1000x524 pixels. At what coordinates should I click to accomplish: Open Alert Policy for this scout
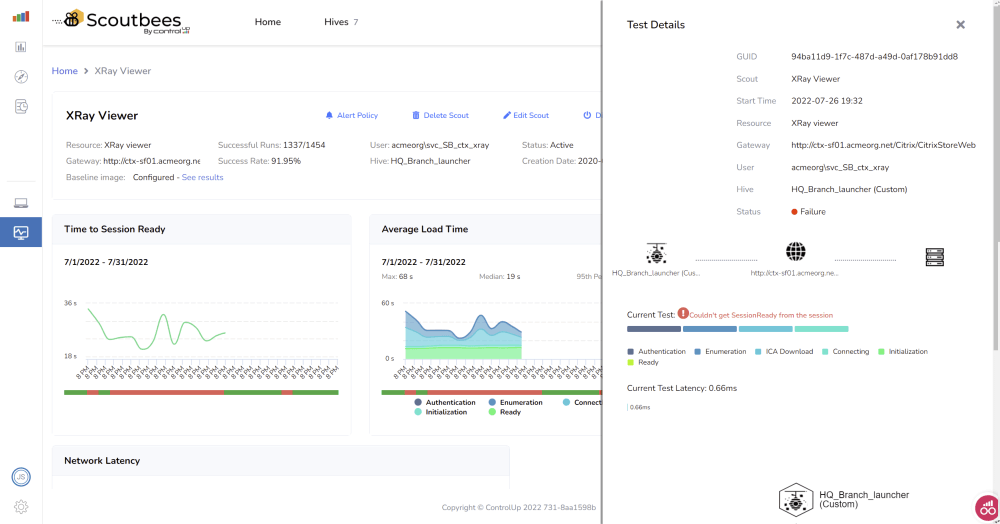pyautogui.click(x=351, y=115)
